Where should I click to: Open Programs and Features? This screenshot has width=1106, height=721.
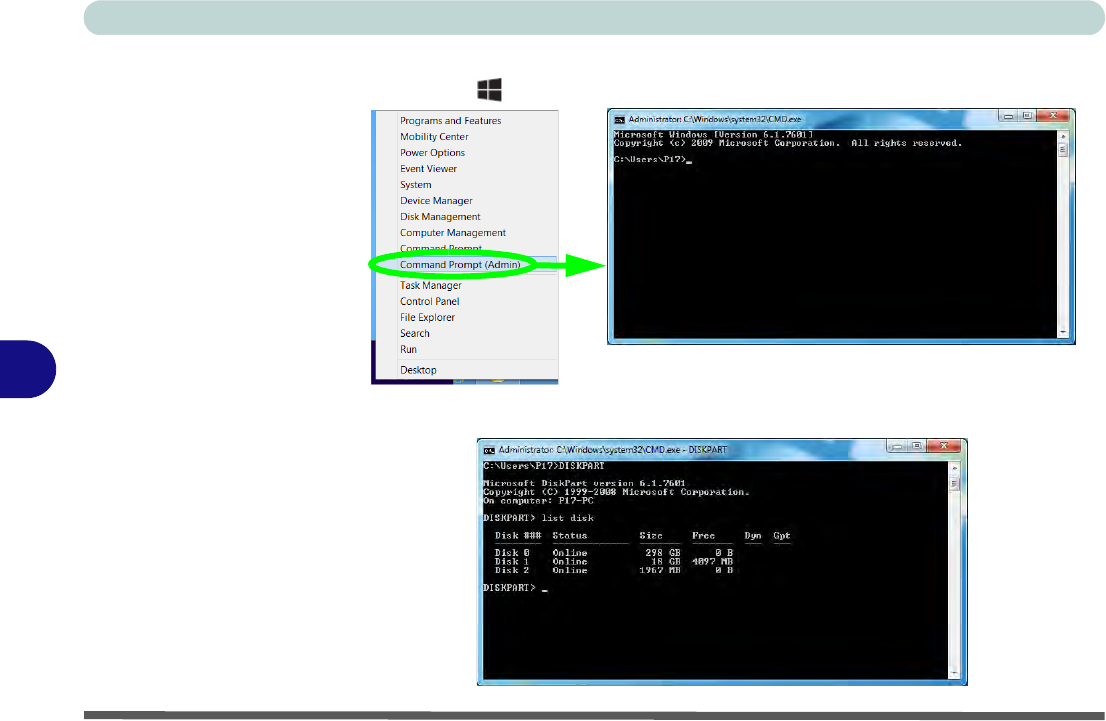point(450,121)
